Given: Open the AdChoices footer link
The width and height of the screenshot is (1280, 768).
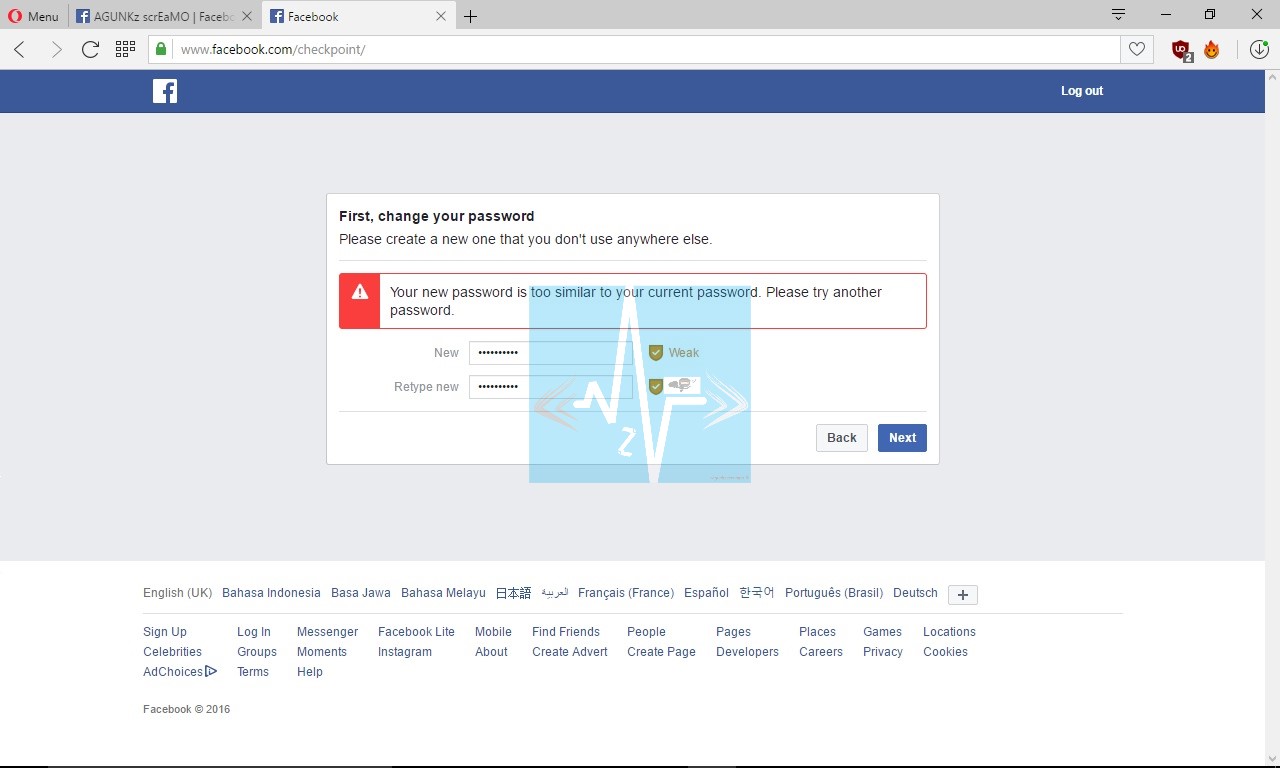Looking at the screenshot, I should click(180, 672).
